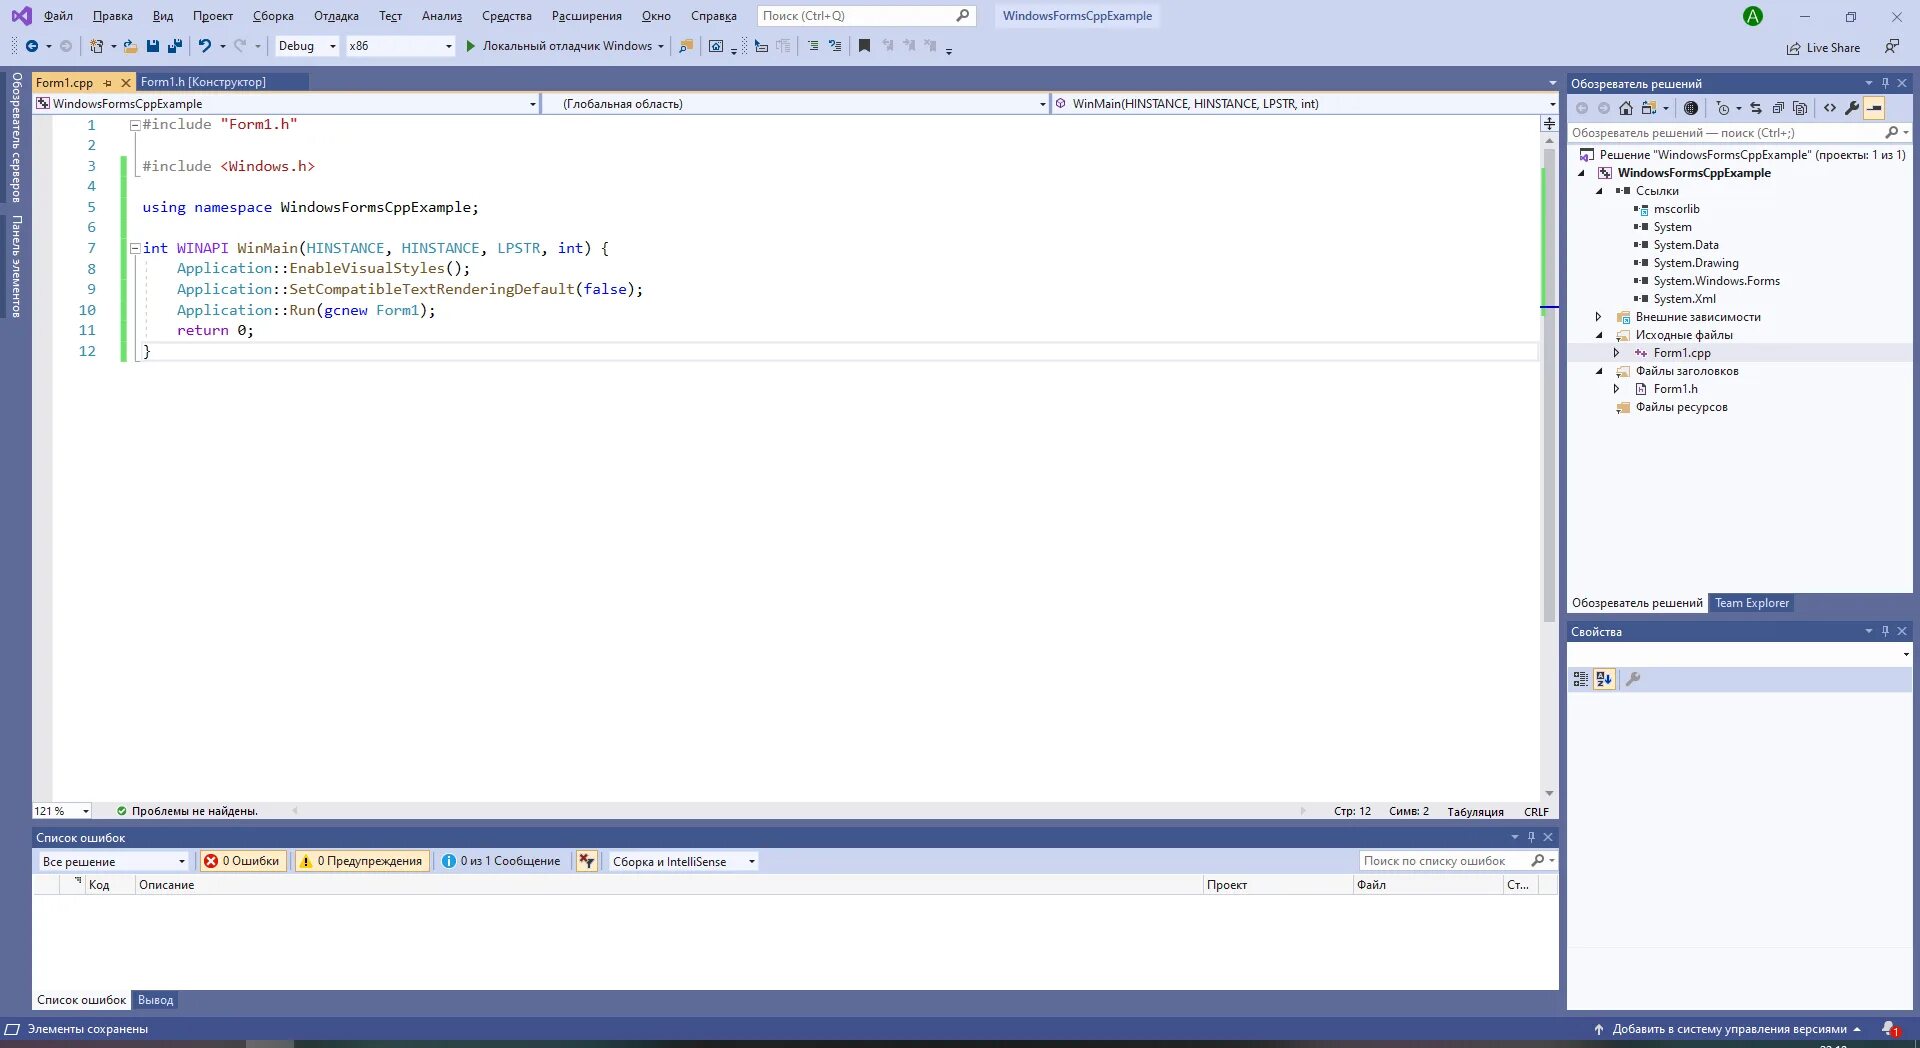Switch to the Вывод tab
The width and height of the screenshot is (1920, 1048).
156,1000
